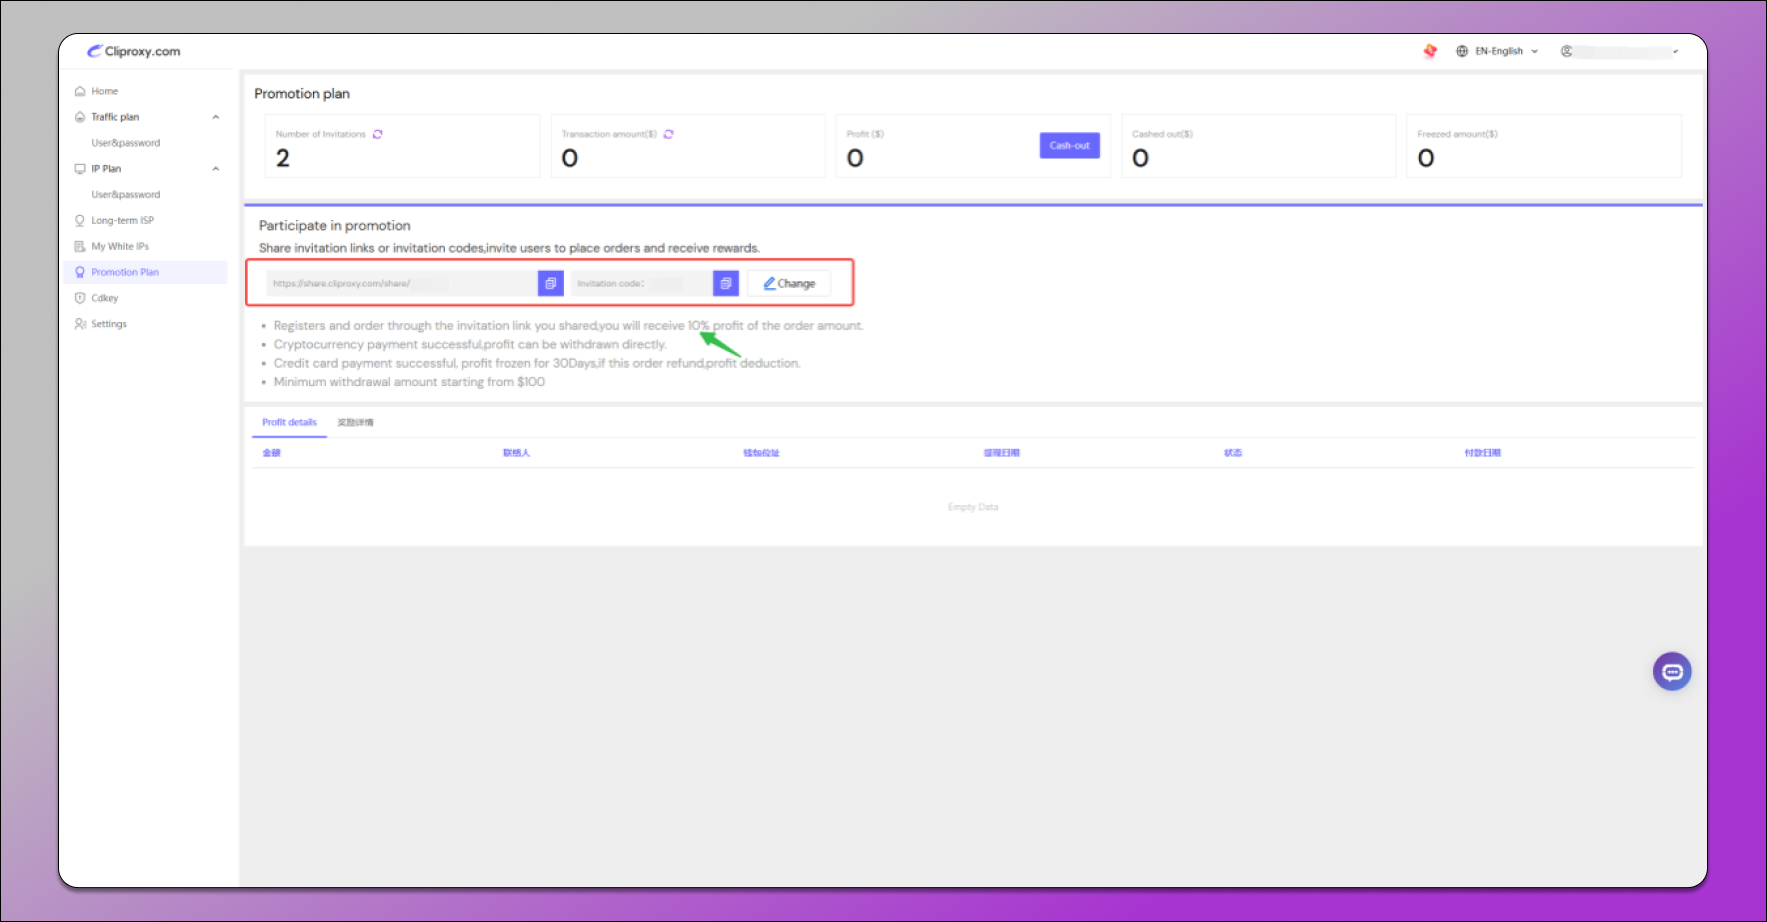
Task: Open IP Plan menu item
Action: click(x=106, y=169)
